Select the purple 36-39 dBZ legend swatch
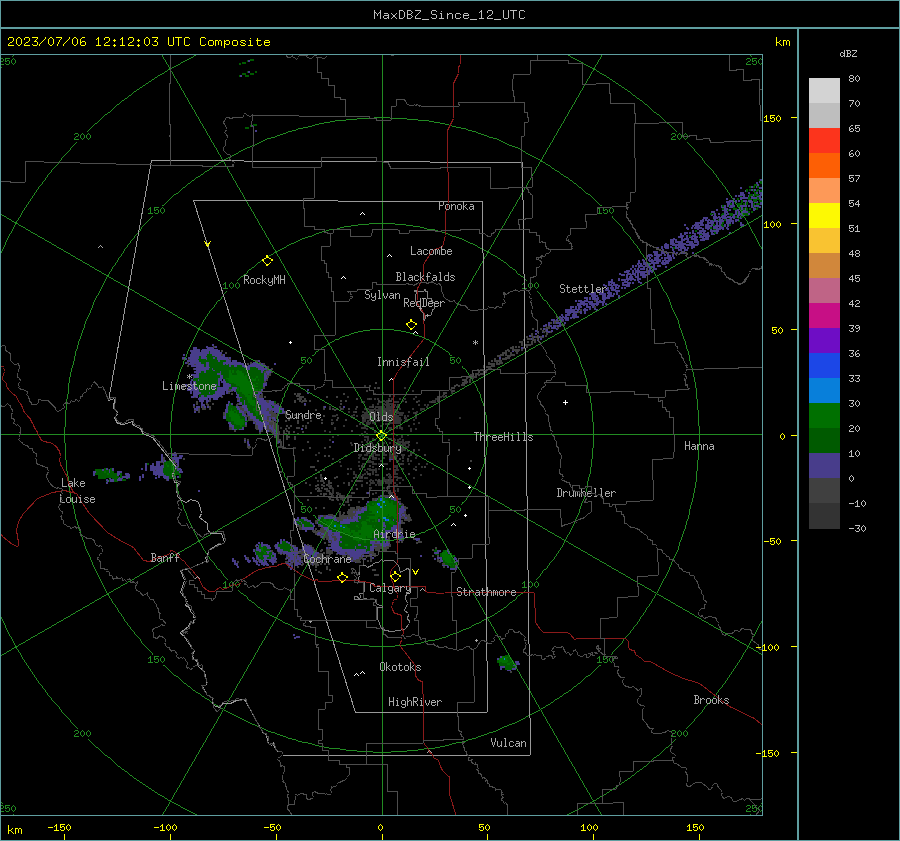This screenshot has width=900, height=841. (x=824, y=341)
